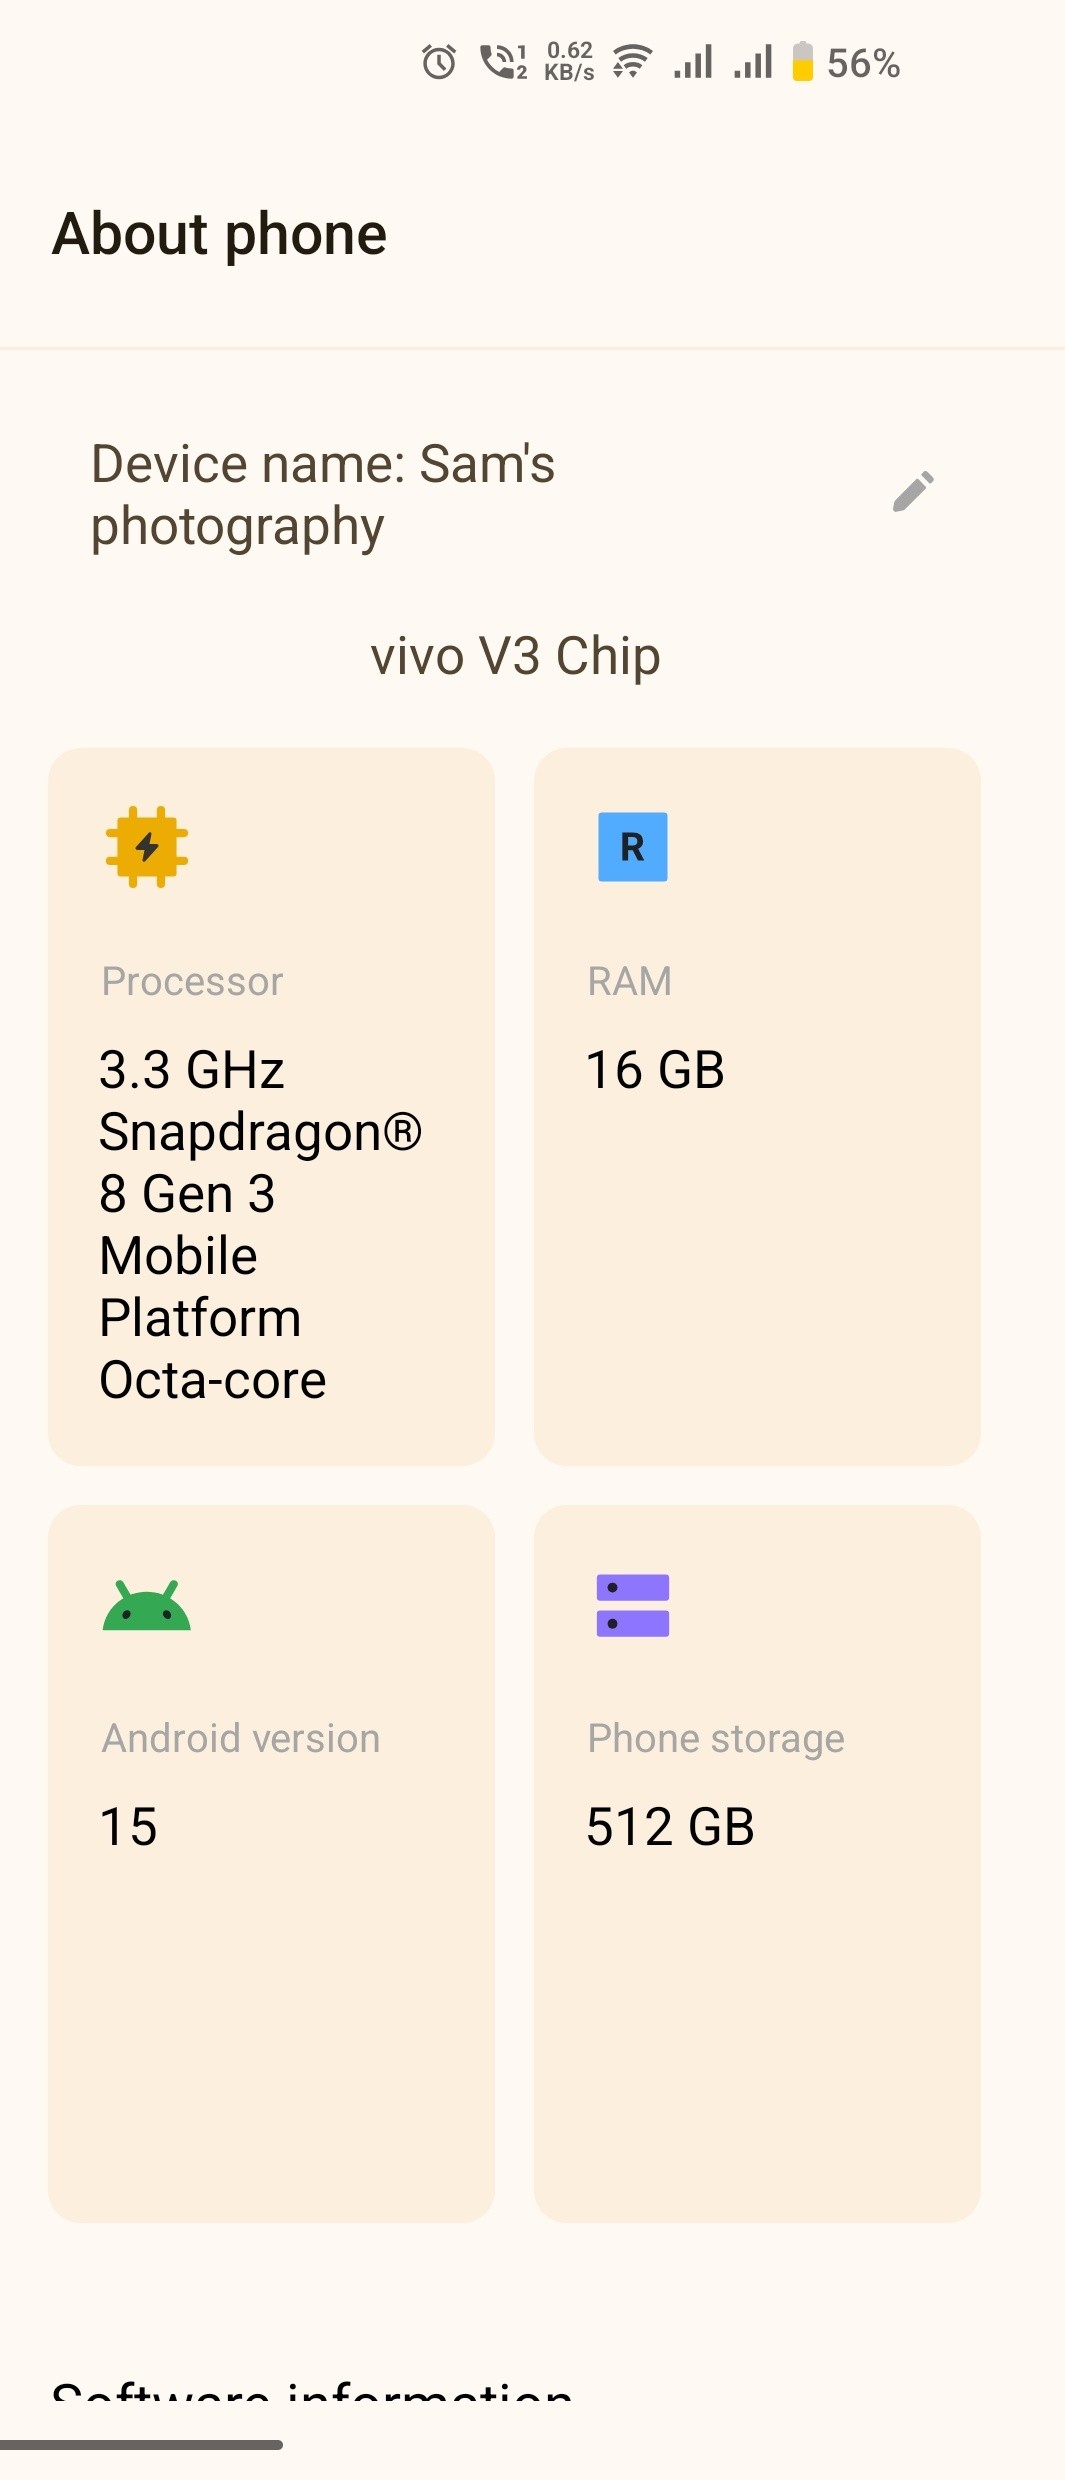The width and height of the screenshot is (1065, 2480).
Task: Tap the 56% battery percentage text
Action: click(x=864, y=63)
